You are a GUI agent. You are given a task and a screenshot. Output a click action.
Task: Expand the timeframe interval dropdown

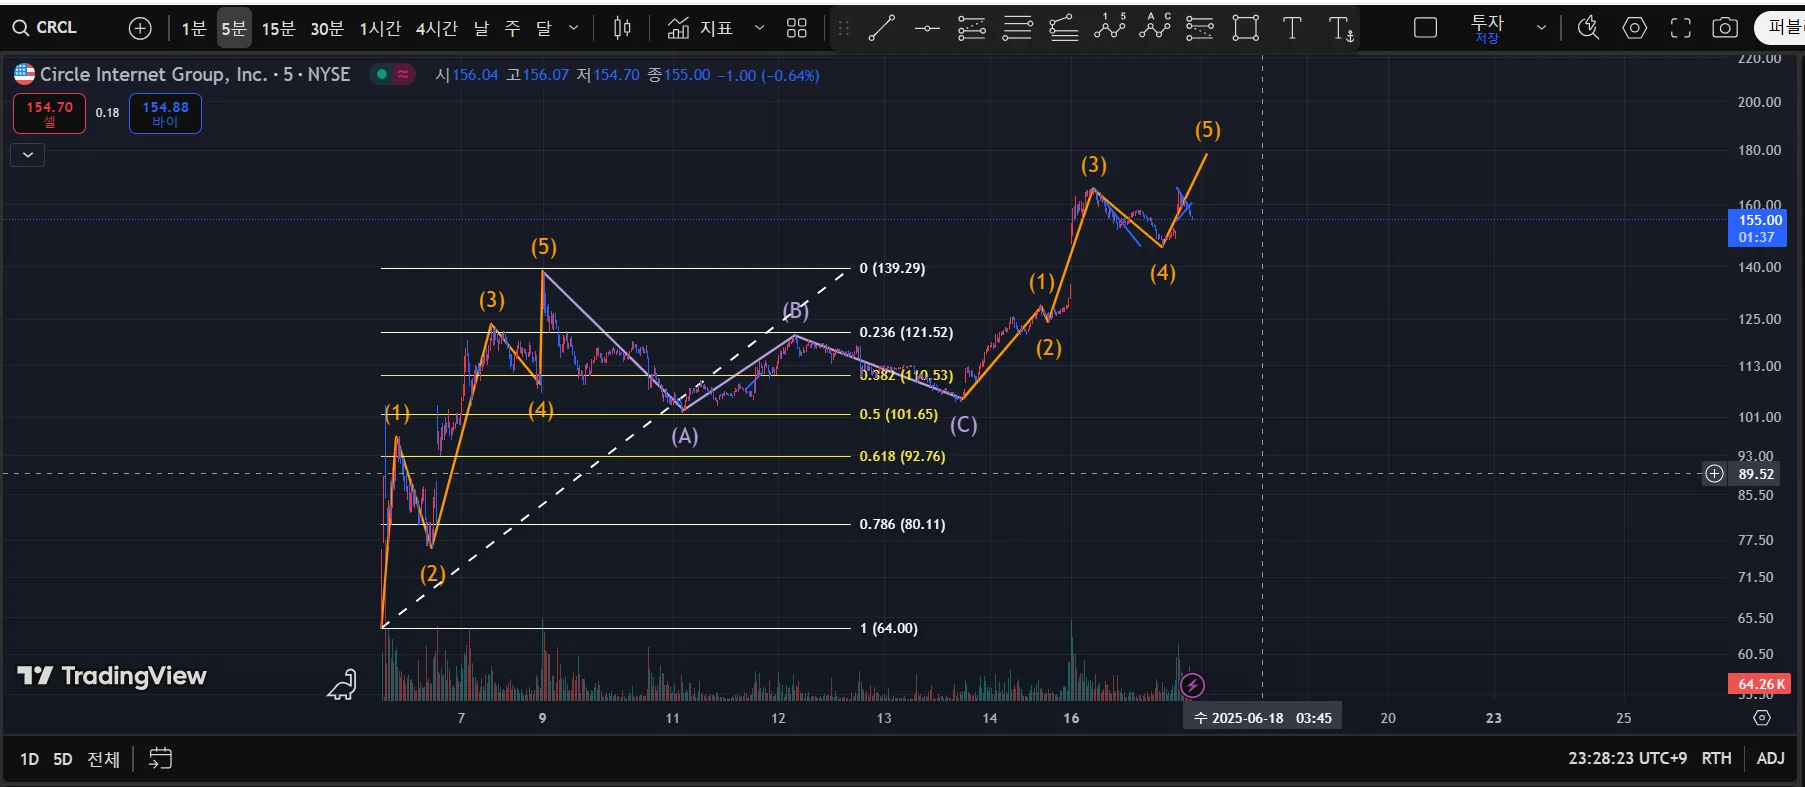click(x=573, y=28)
